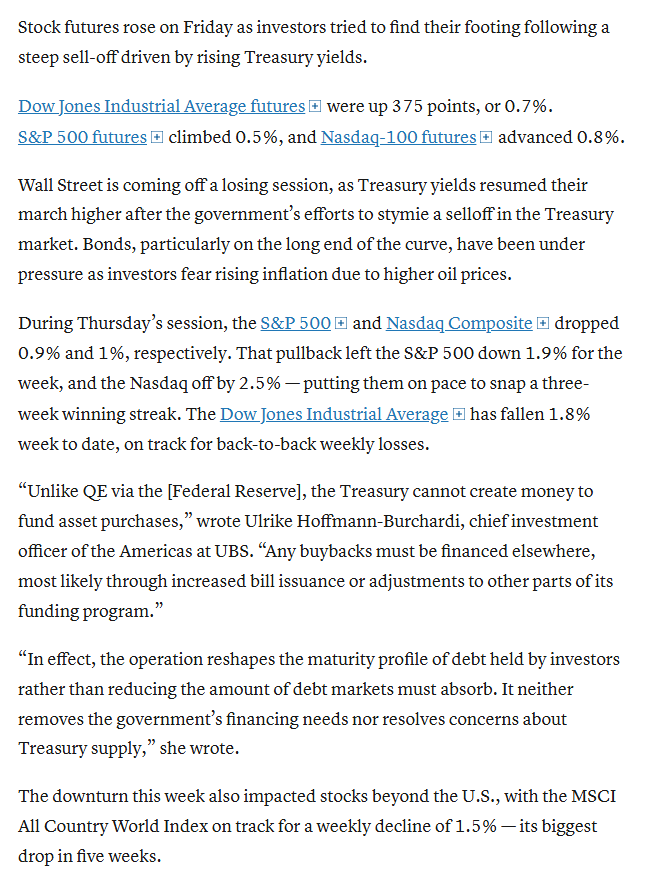This screenshot has width=648, height=885.
Task: Expand the plus icon after Nasdaq-100 futures
Action: [x=486, y=137]
